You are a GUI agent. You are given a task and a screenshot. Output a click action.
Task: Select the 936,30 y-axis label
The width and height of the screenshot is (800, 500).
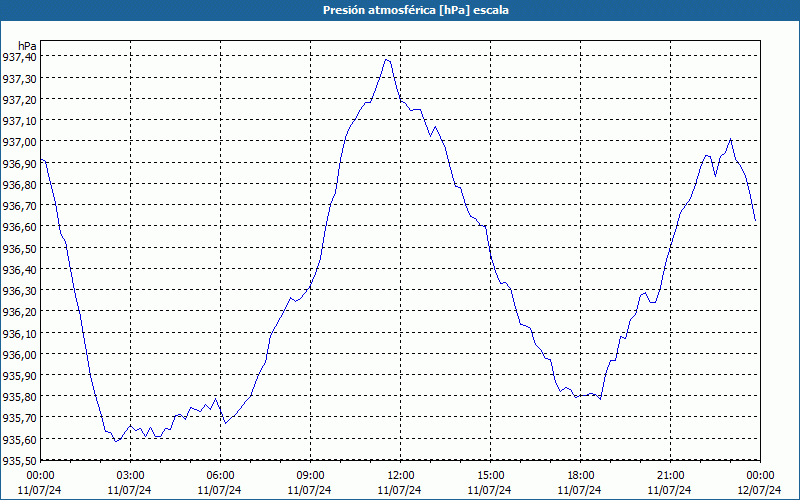[x=19, y=290]
